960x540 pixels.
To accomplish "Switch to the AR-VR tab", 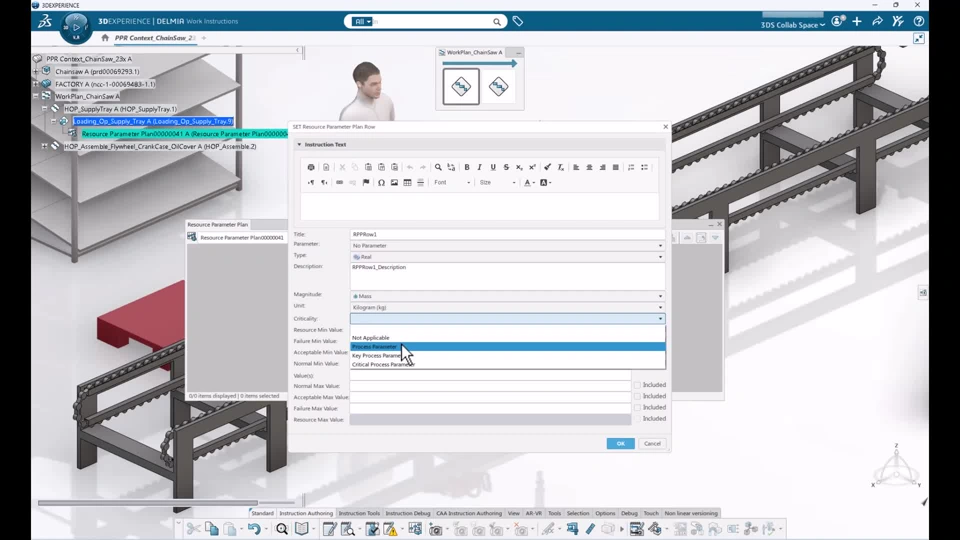I will tap(534, 513).
